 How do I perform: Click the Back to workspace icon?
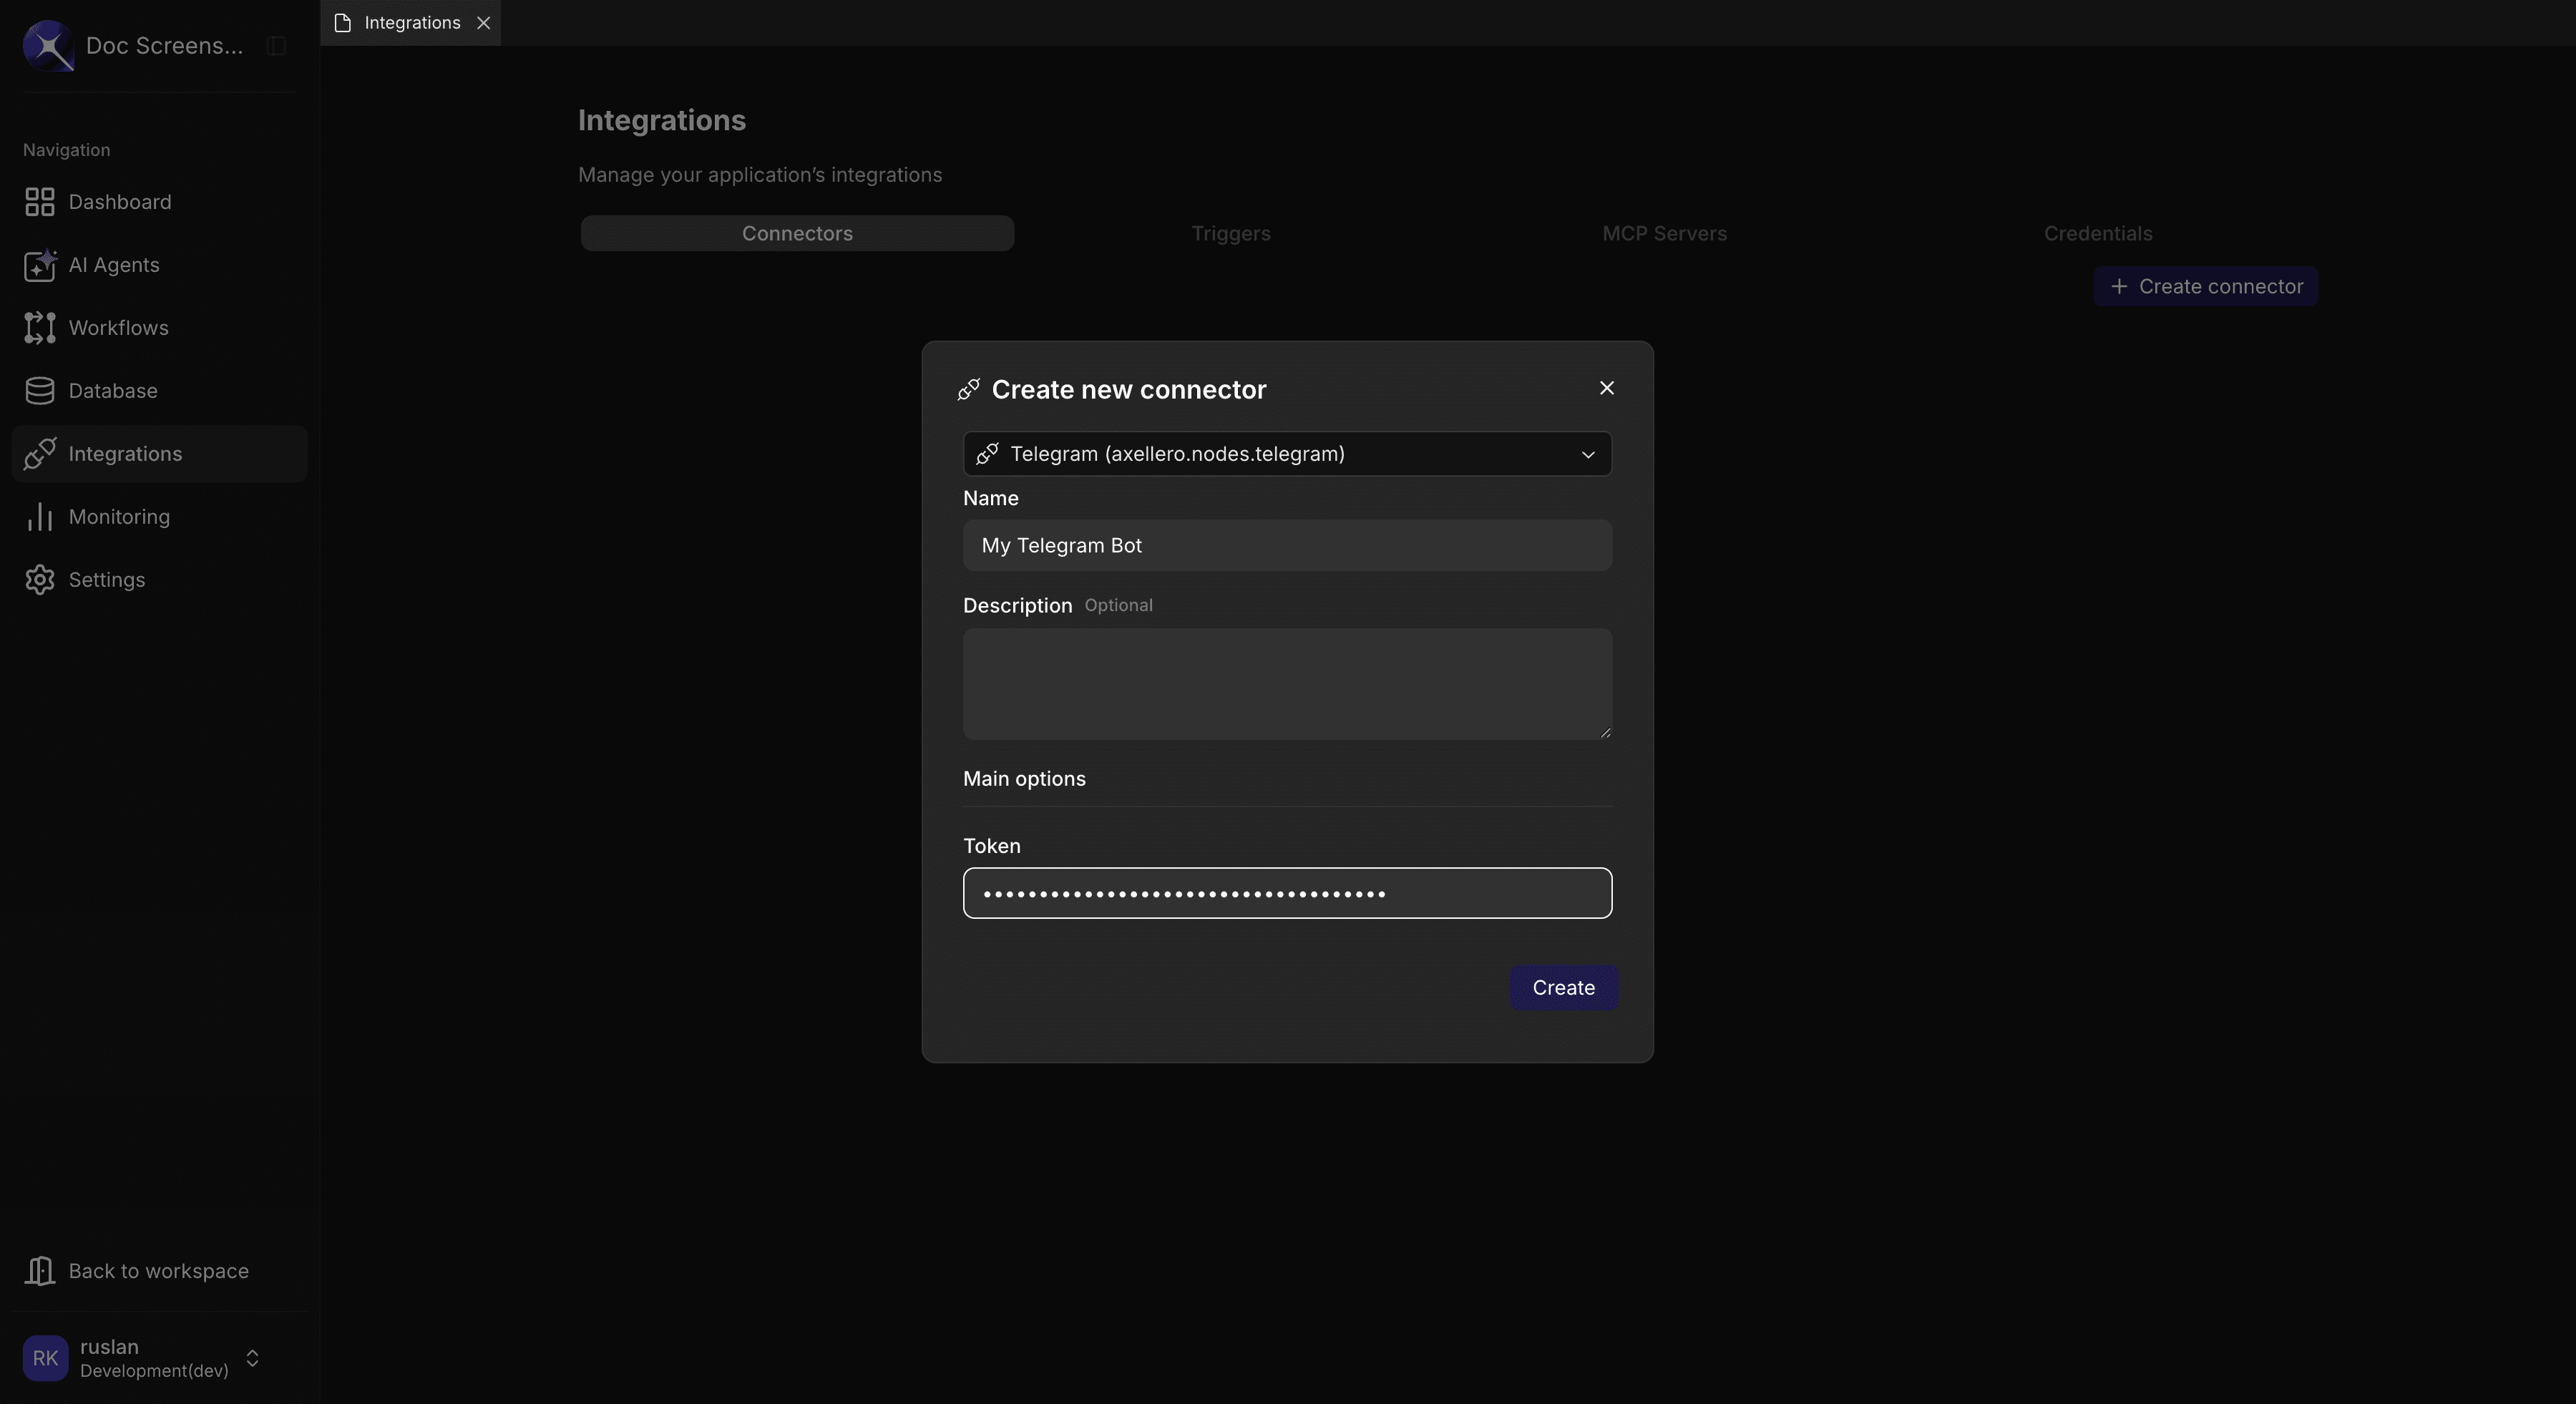[41, 1270]
